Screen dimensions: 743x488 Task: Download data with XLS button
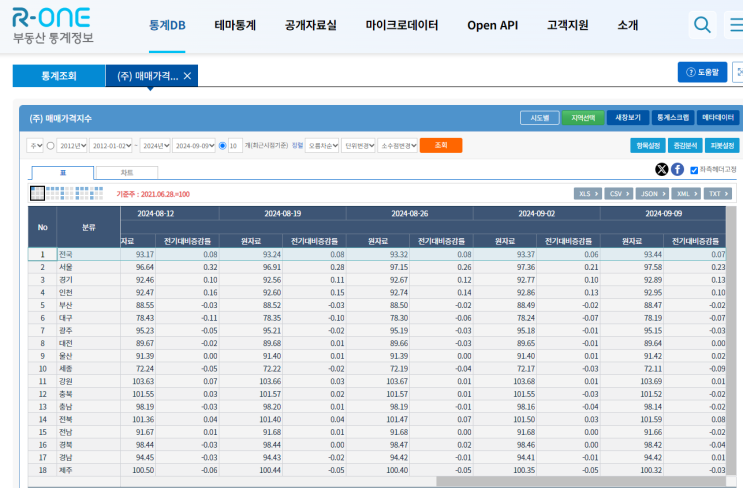[x=587, y=193]
